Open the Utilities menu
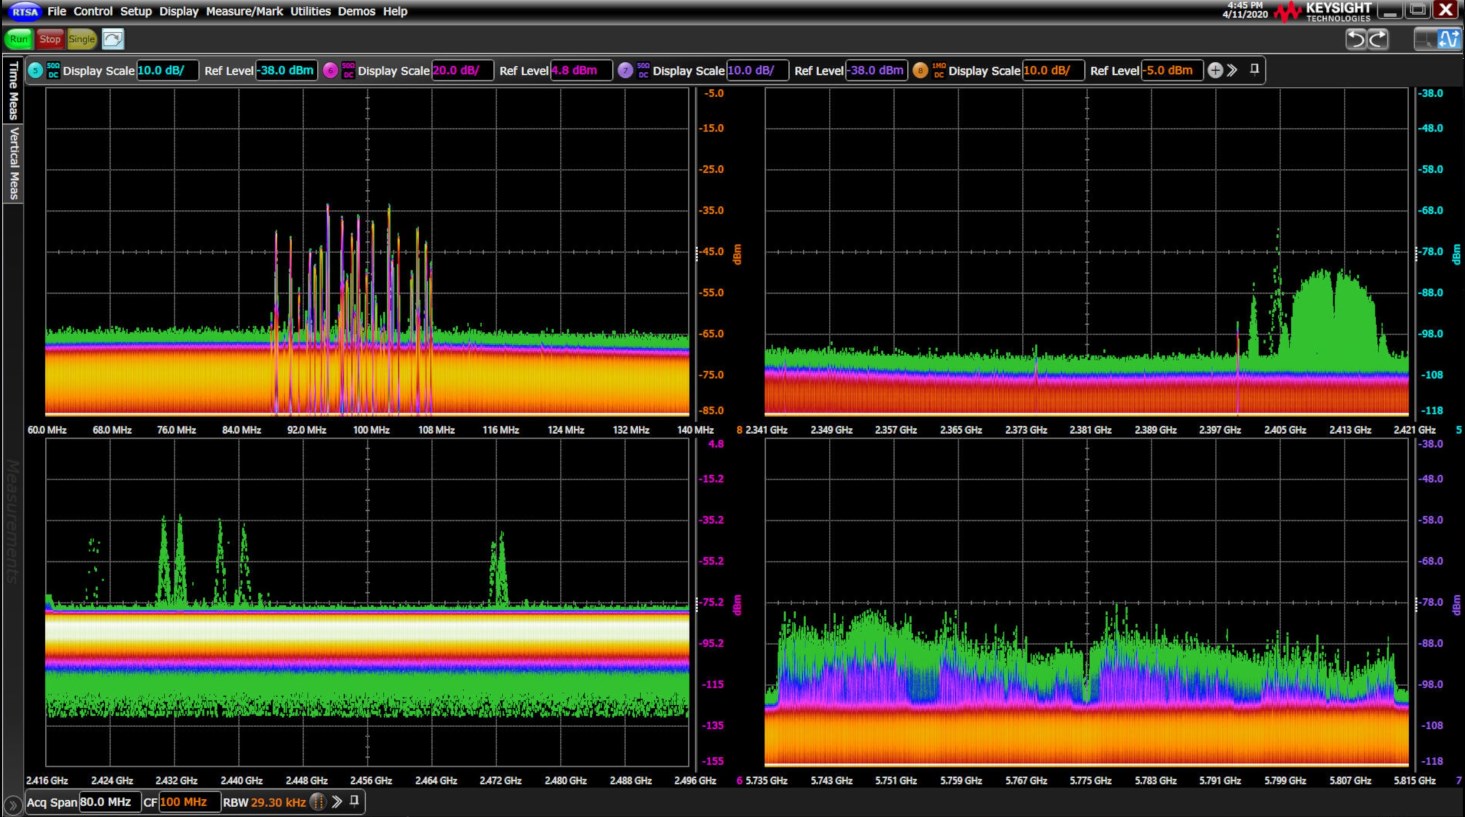Screen dimensions: 1465x817 pyautogui.click(x=310, y=11)
